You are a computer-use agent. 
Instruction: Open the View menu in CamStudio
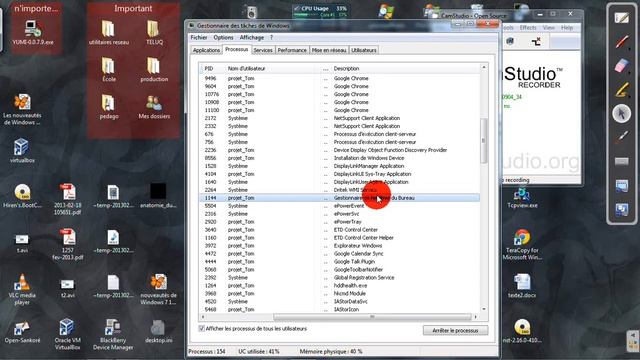pos(548,28)
